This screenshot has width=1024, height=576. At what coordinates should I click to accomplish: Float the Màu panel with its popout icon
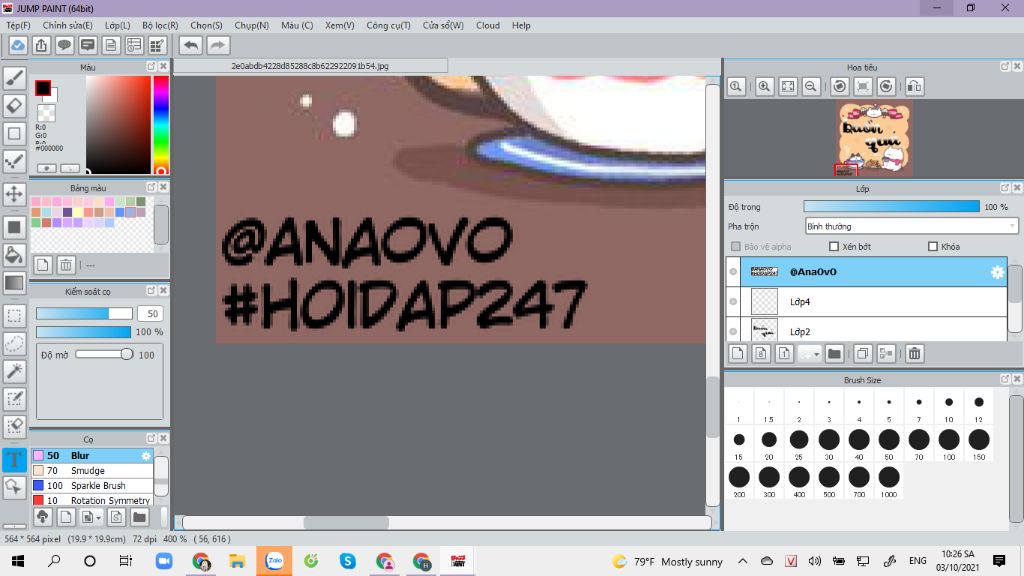click(151, 67)
